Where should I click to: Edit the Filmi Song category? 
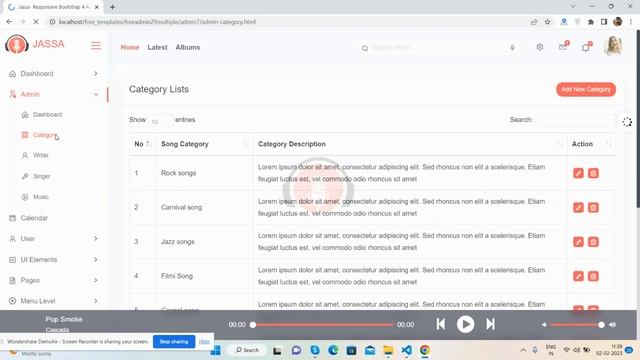coord(578,276)
